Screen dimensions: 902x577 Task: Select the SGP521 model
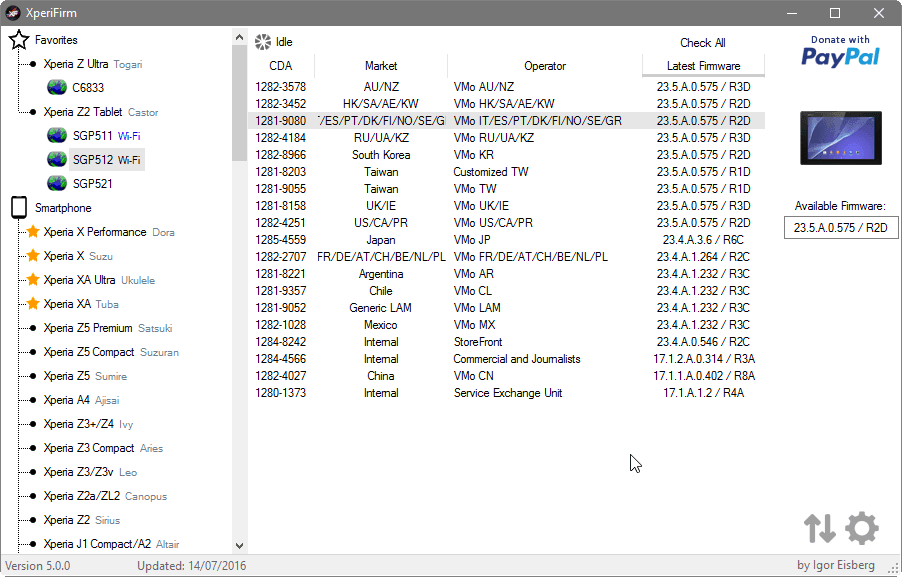[93, 184]
